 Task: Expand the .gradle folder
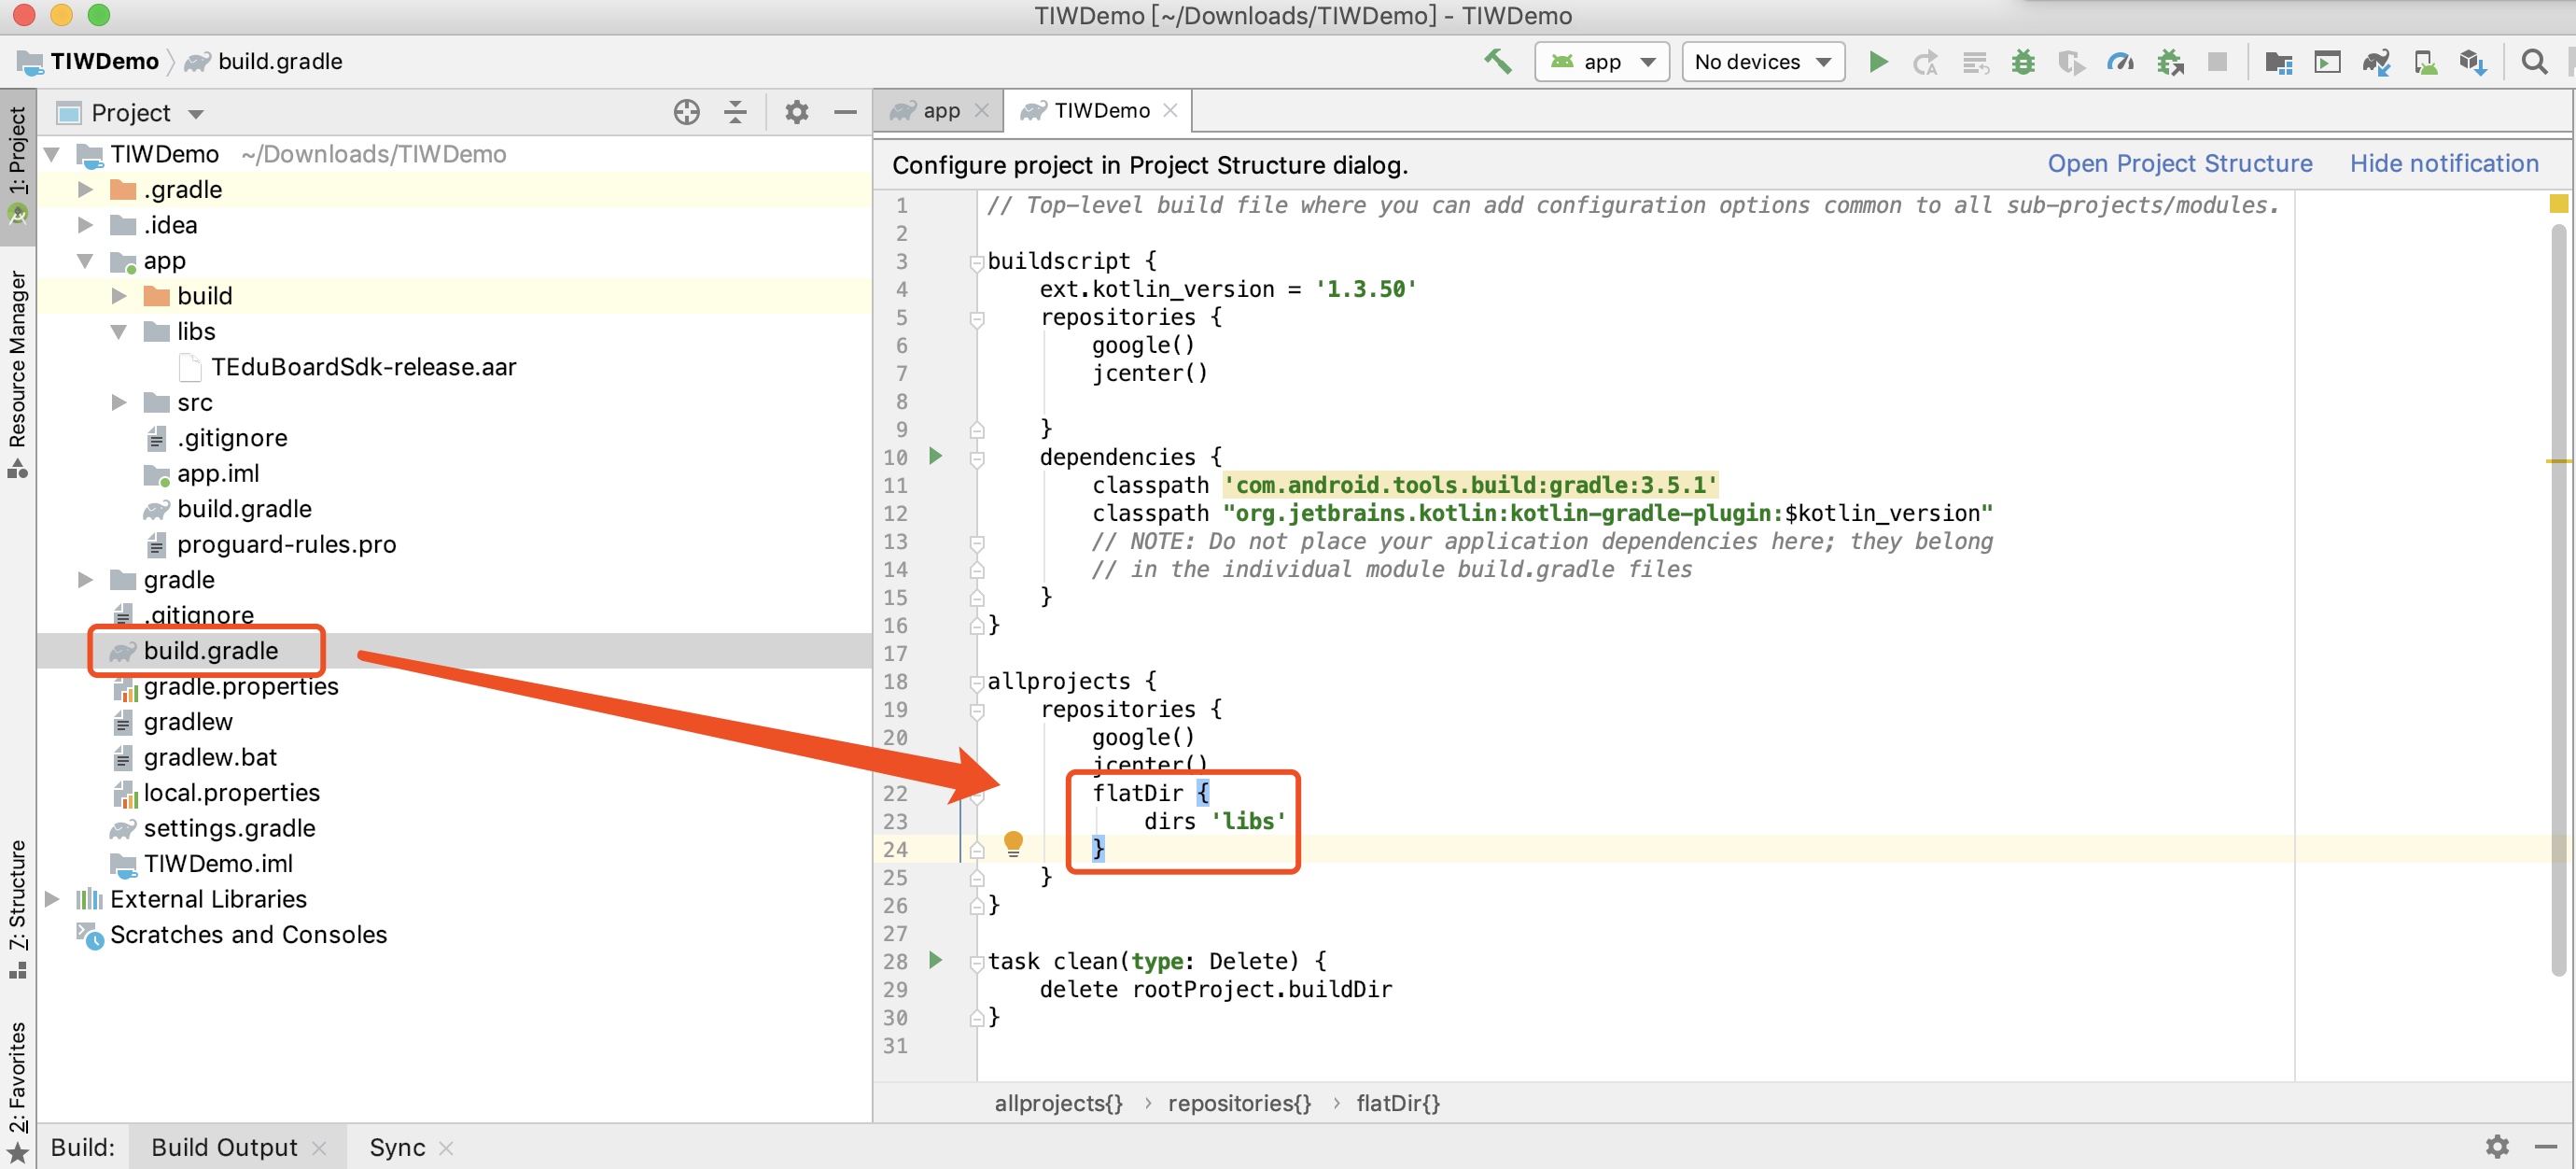coord(86,189)
